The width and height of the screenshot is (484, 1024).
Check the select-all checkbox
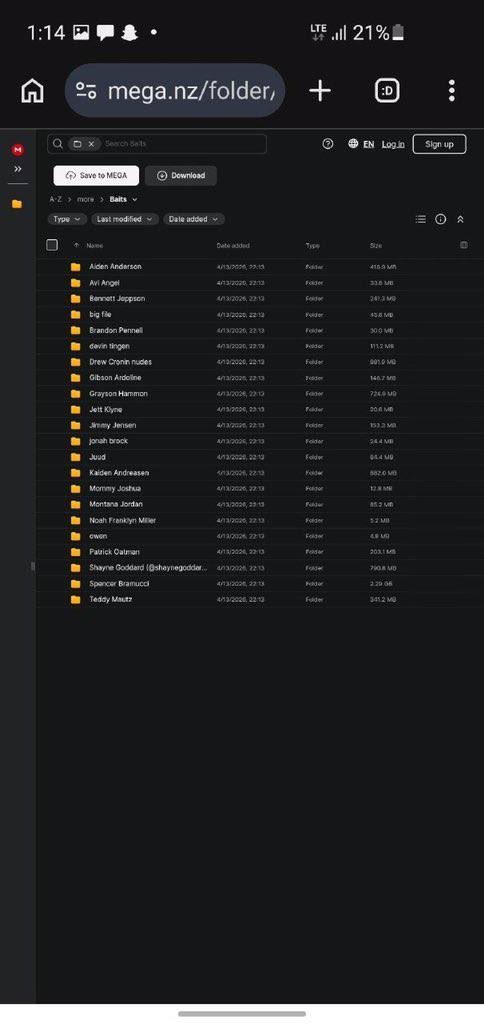click(x=52, y=245)
